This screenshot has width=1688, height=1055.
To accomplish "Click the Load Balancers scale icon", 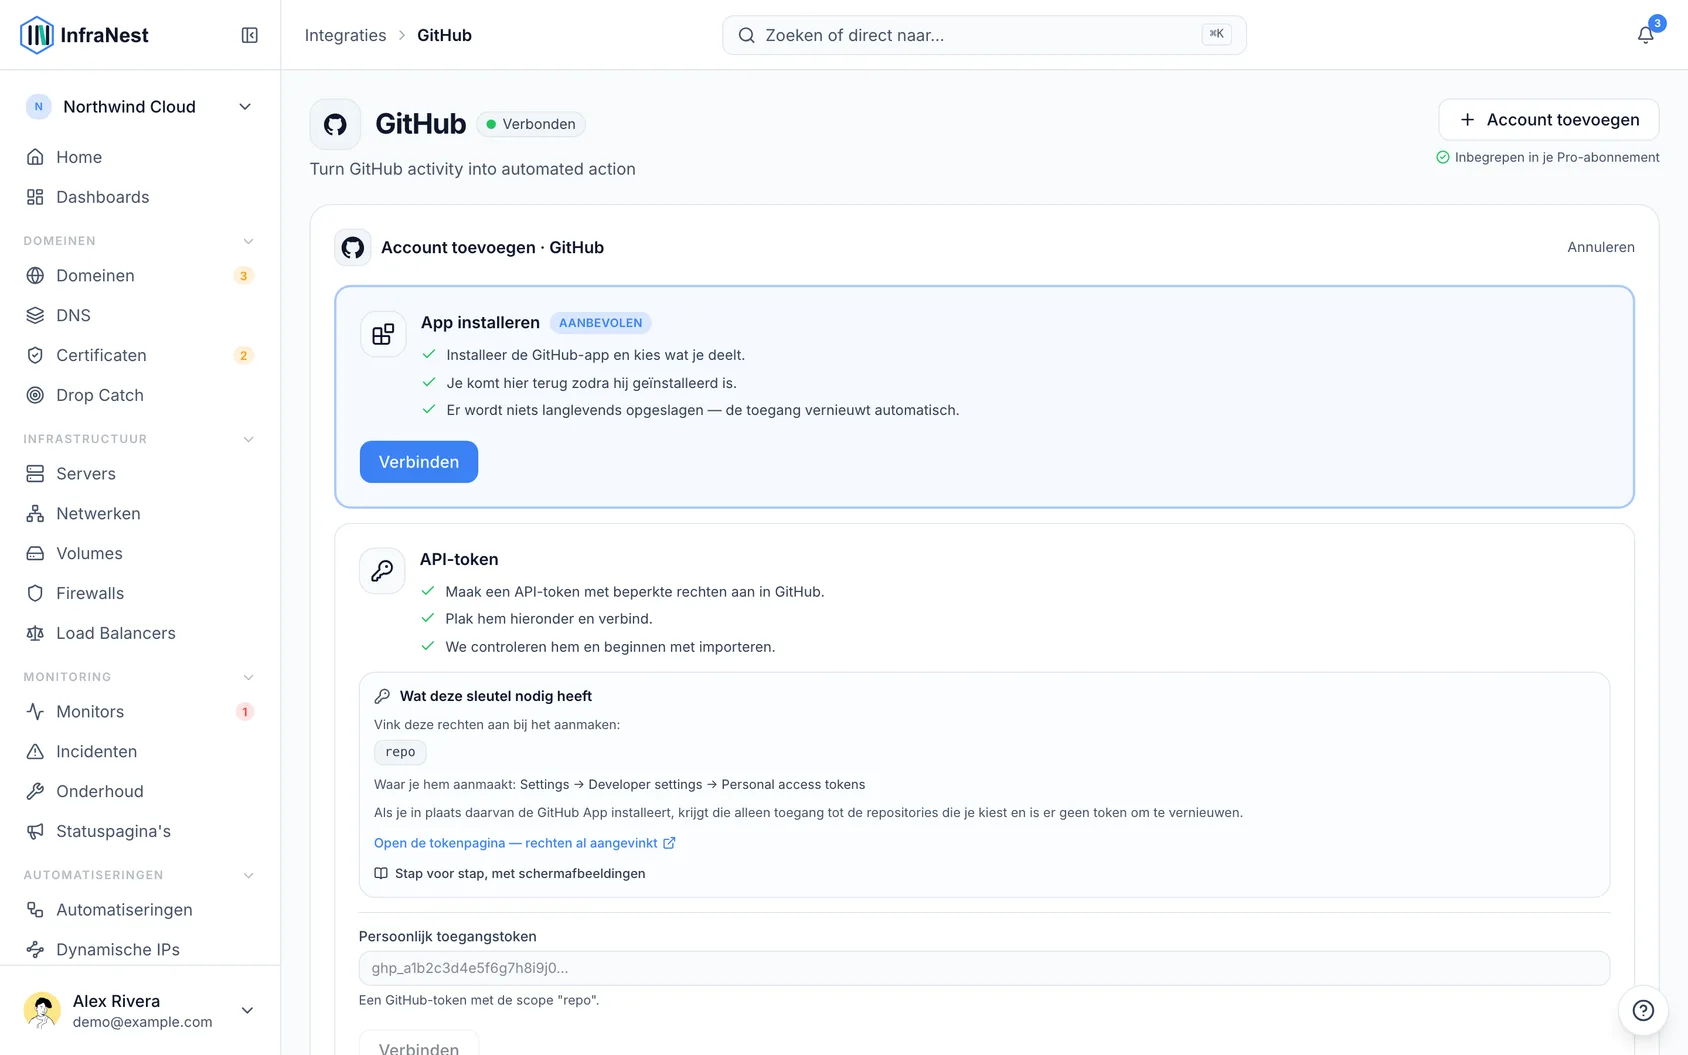I will 35,633.
